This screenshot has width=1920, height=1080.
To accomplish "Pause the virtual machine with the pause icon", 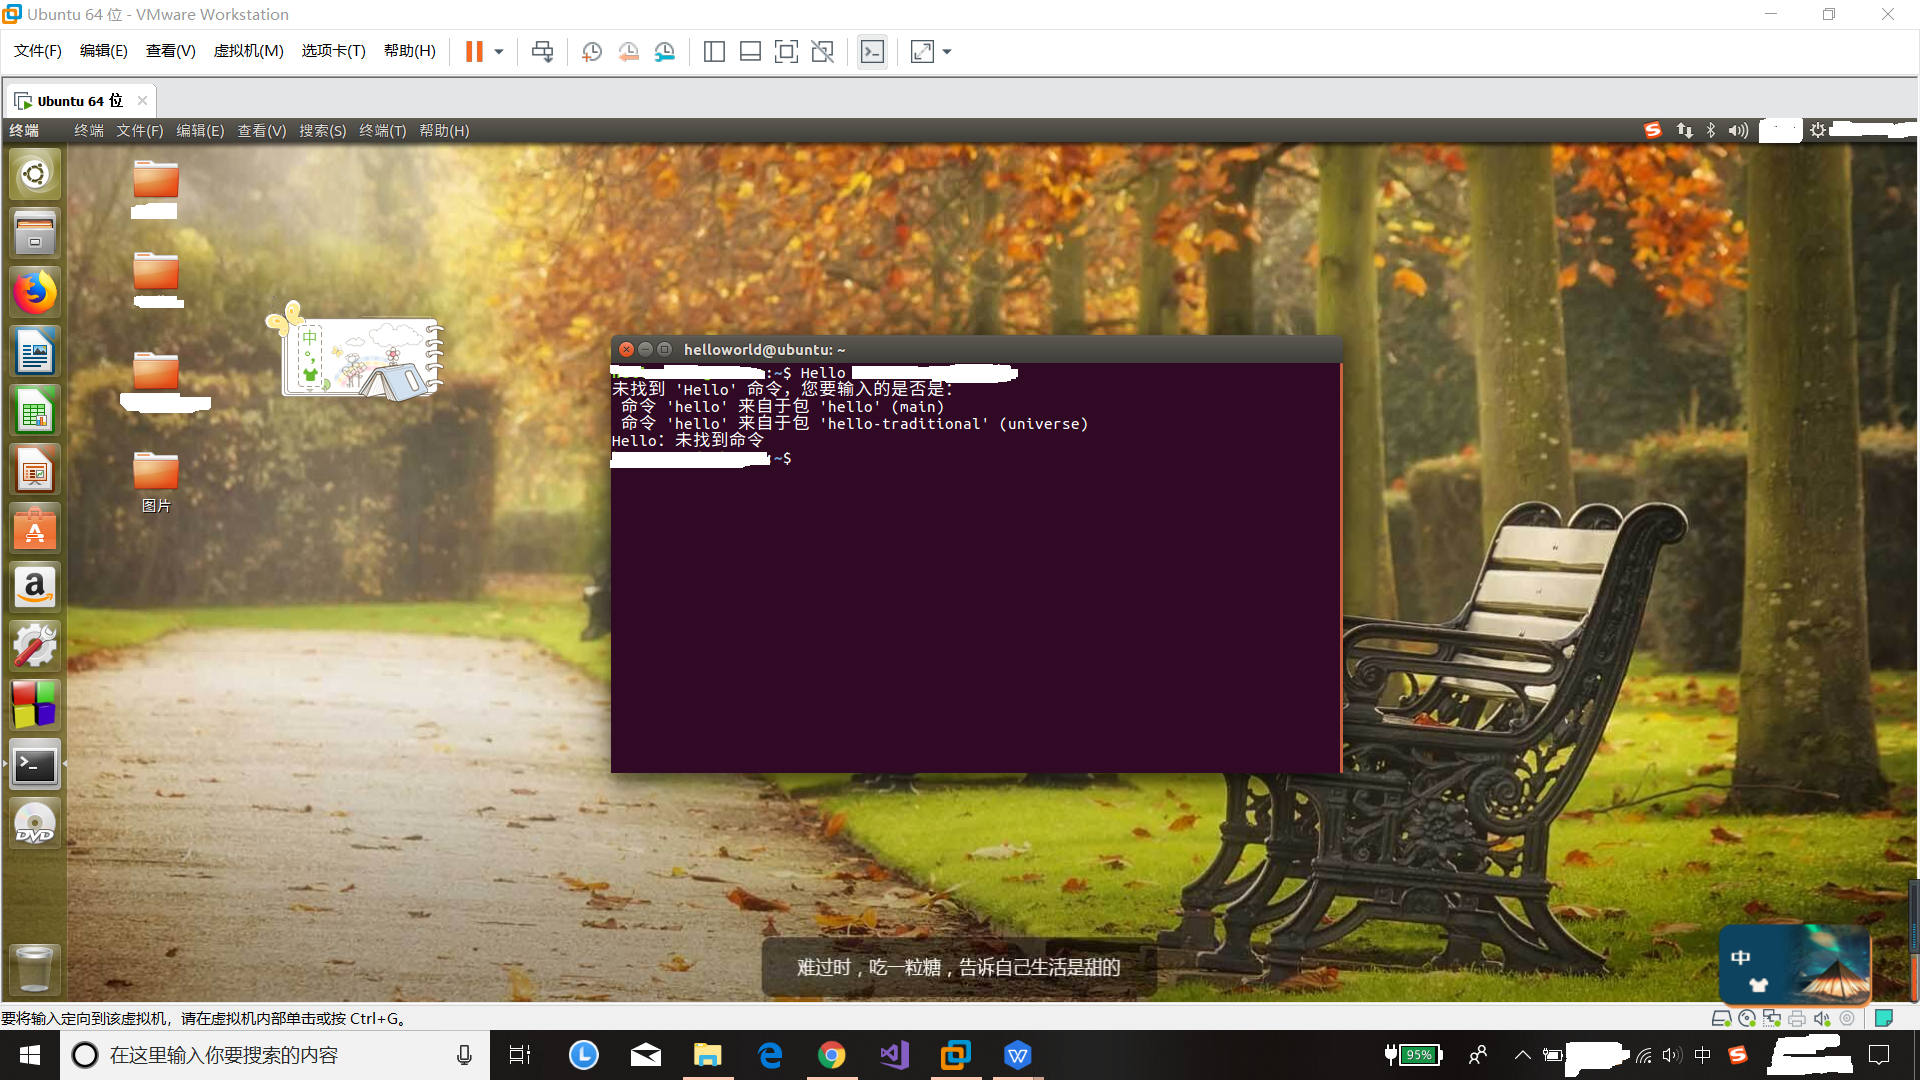I will (474, 52).
